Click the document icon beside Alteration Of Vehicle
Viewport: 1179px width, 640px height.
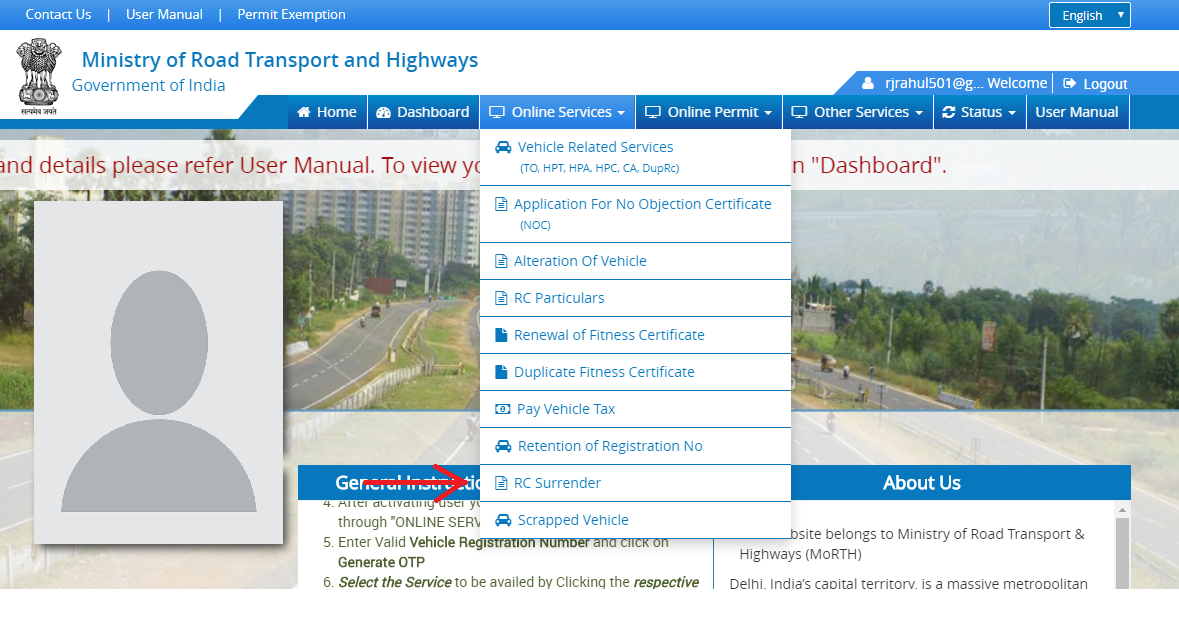coord(501,261)
